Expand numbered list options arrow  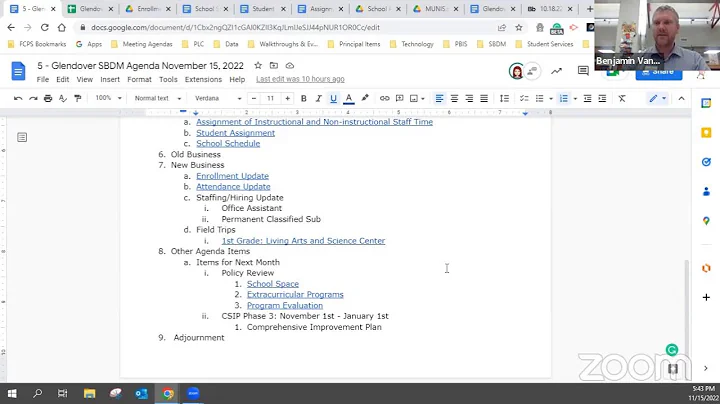pyautogui.click(x=575, y=98)
